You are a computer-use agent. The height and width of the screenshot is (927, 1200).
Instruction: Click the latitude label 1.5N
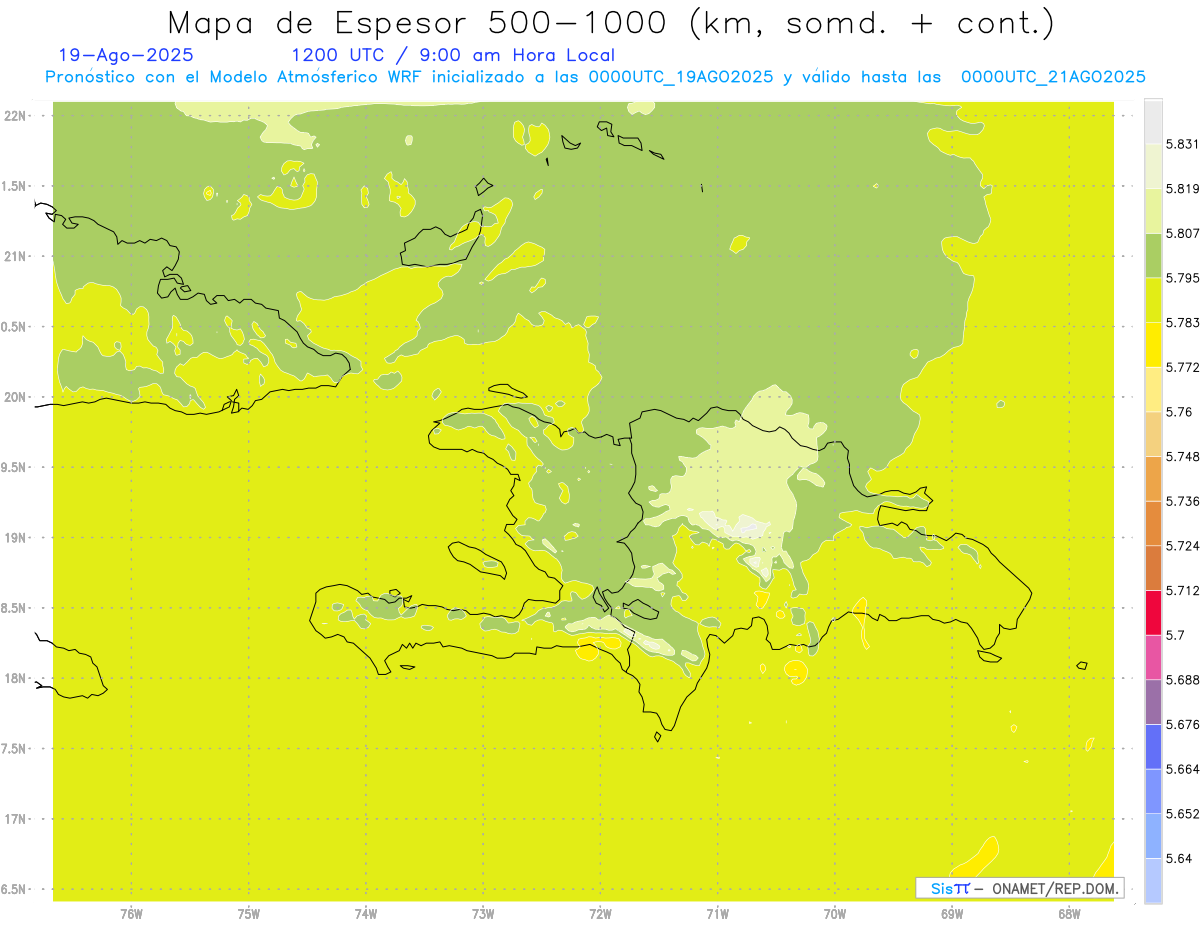tap(15, 186)
